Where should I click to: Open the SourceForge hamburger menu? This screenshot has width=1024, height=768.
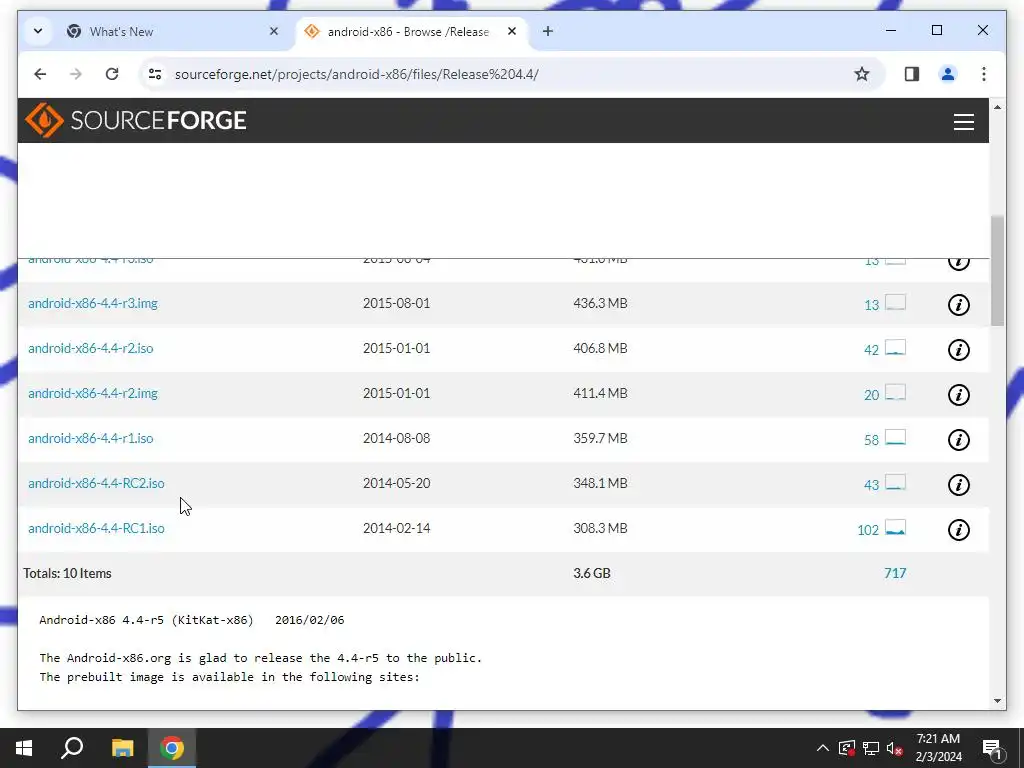point(963,121)
